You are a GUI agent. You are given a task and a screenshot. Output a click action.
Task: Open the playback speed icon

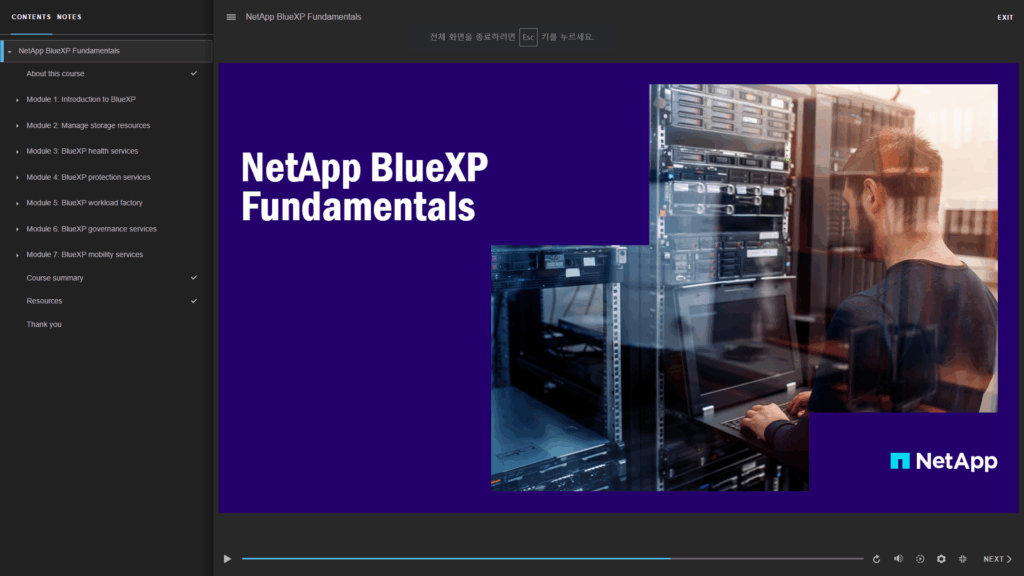pyautogui.click(x=920, y=559)
